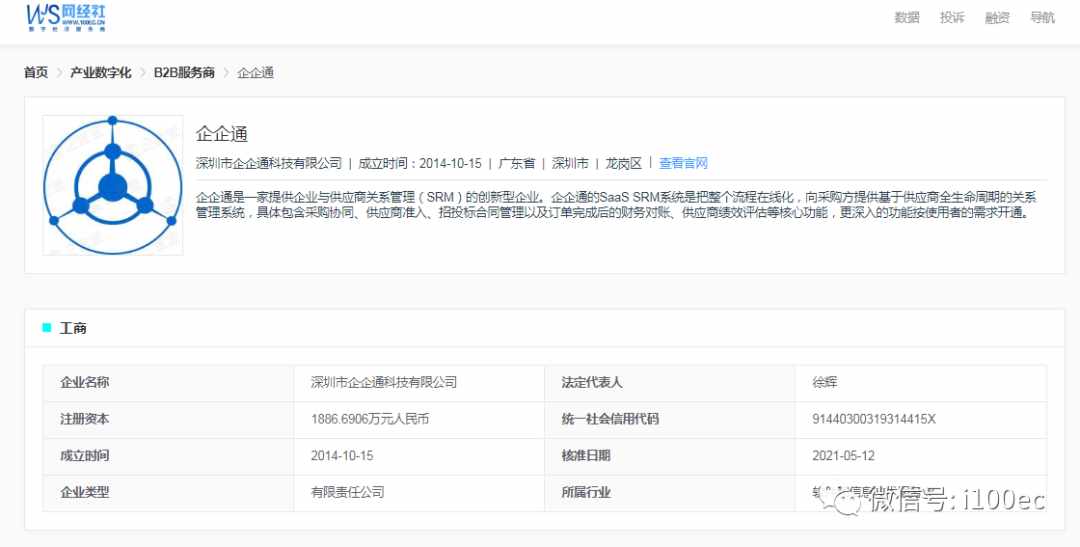Click the 工商 section heading
The width and height of the screenshot is (1080, 547).
[x=73, y=328]
